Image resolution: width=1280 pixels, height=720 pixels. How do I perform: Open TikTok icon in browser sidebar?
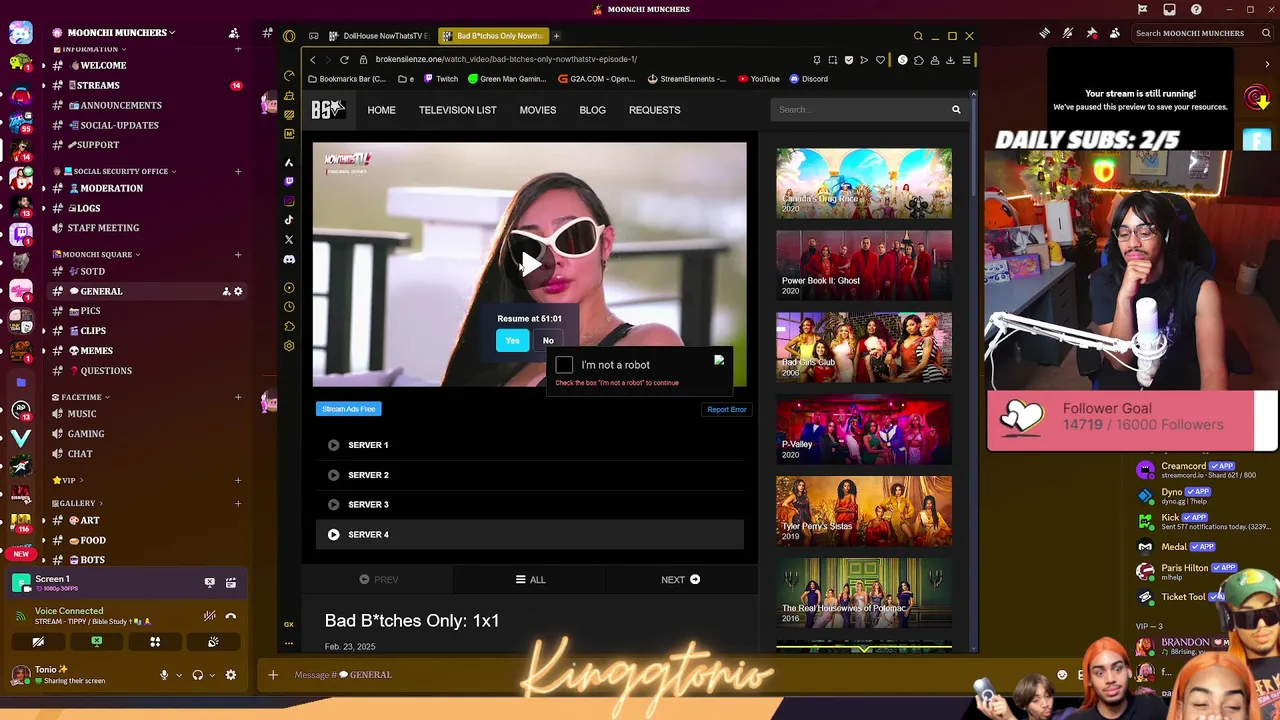point(289,220)
